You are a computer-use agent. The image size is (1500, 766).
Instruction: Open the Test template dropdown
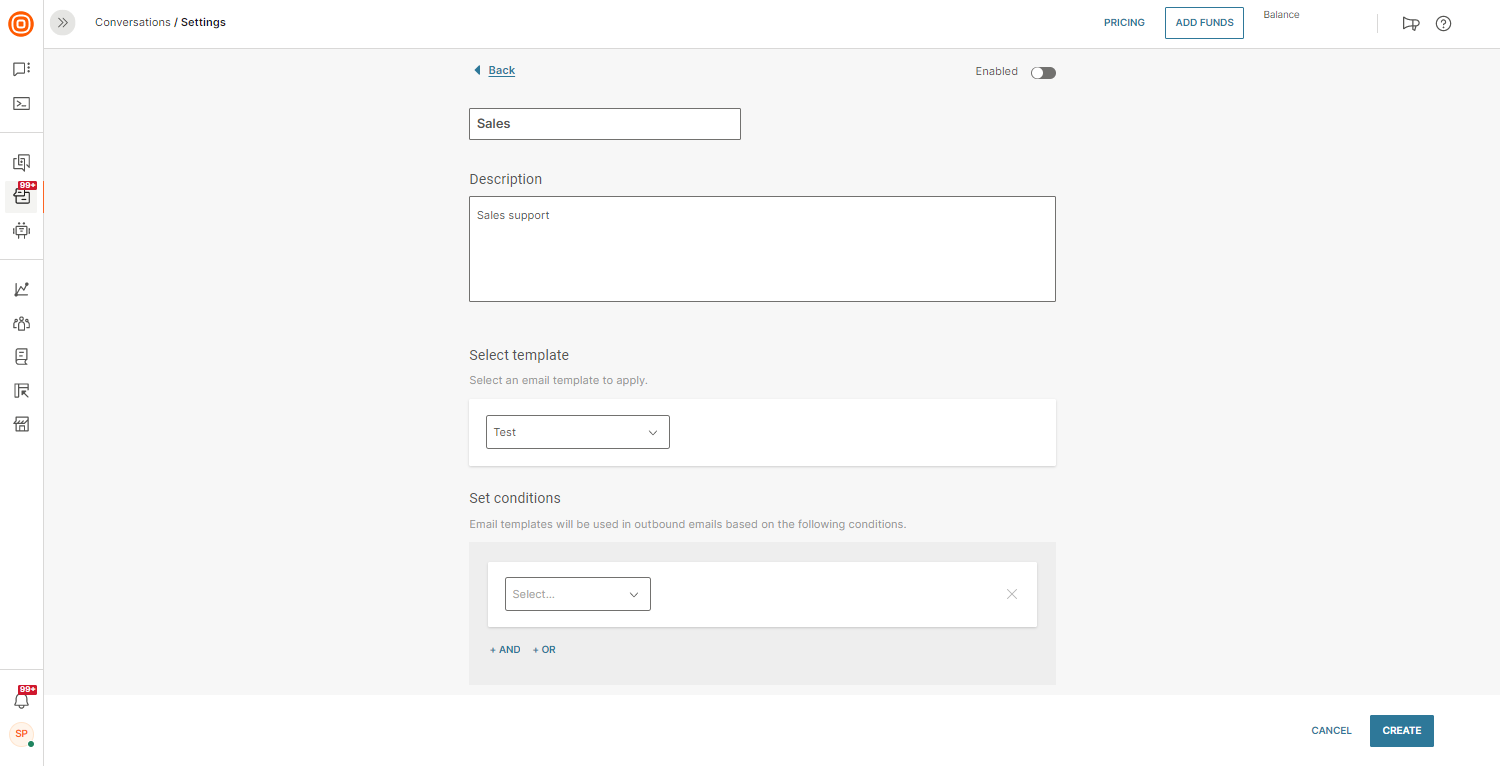click(577, 432)
